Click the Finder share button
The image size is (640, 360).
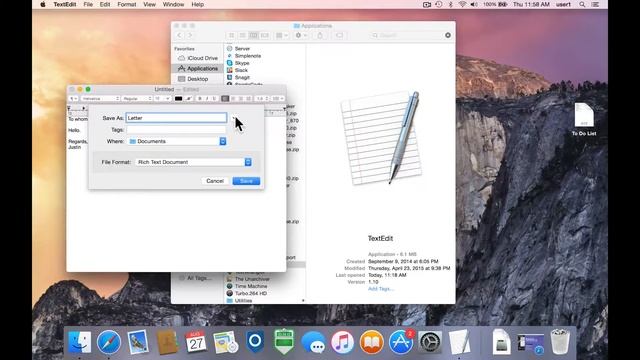(x=320, y=36)
